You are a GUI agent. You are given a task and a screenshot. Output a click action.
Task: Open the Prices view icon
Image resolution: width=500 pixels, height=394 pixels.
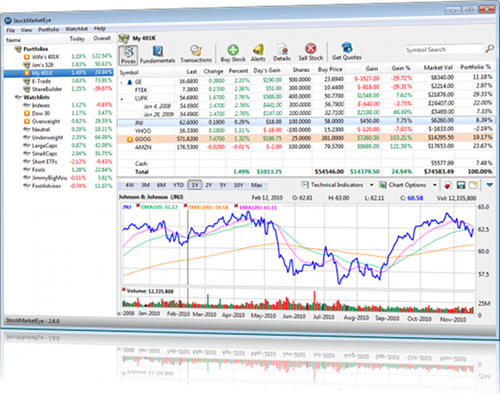[128, 55]
